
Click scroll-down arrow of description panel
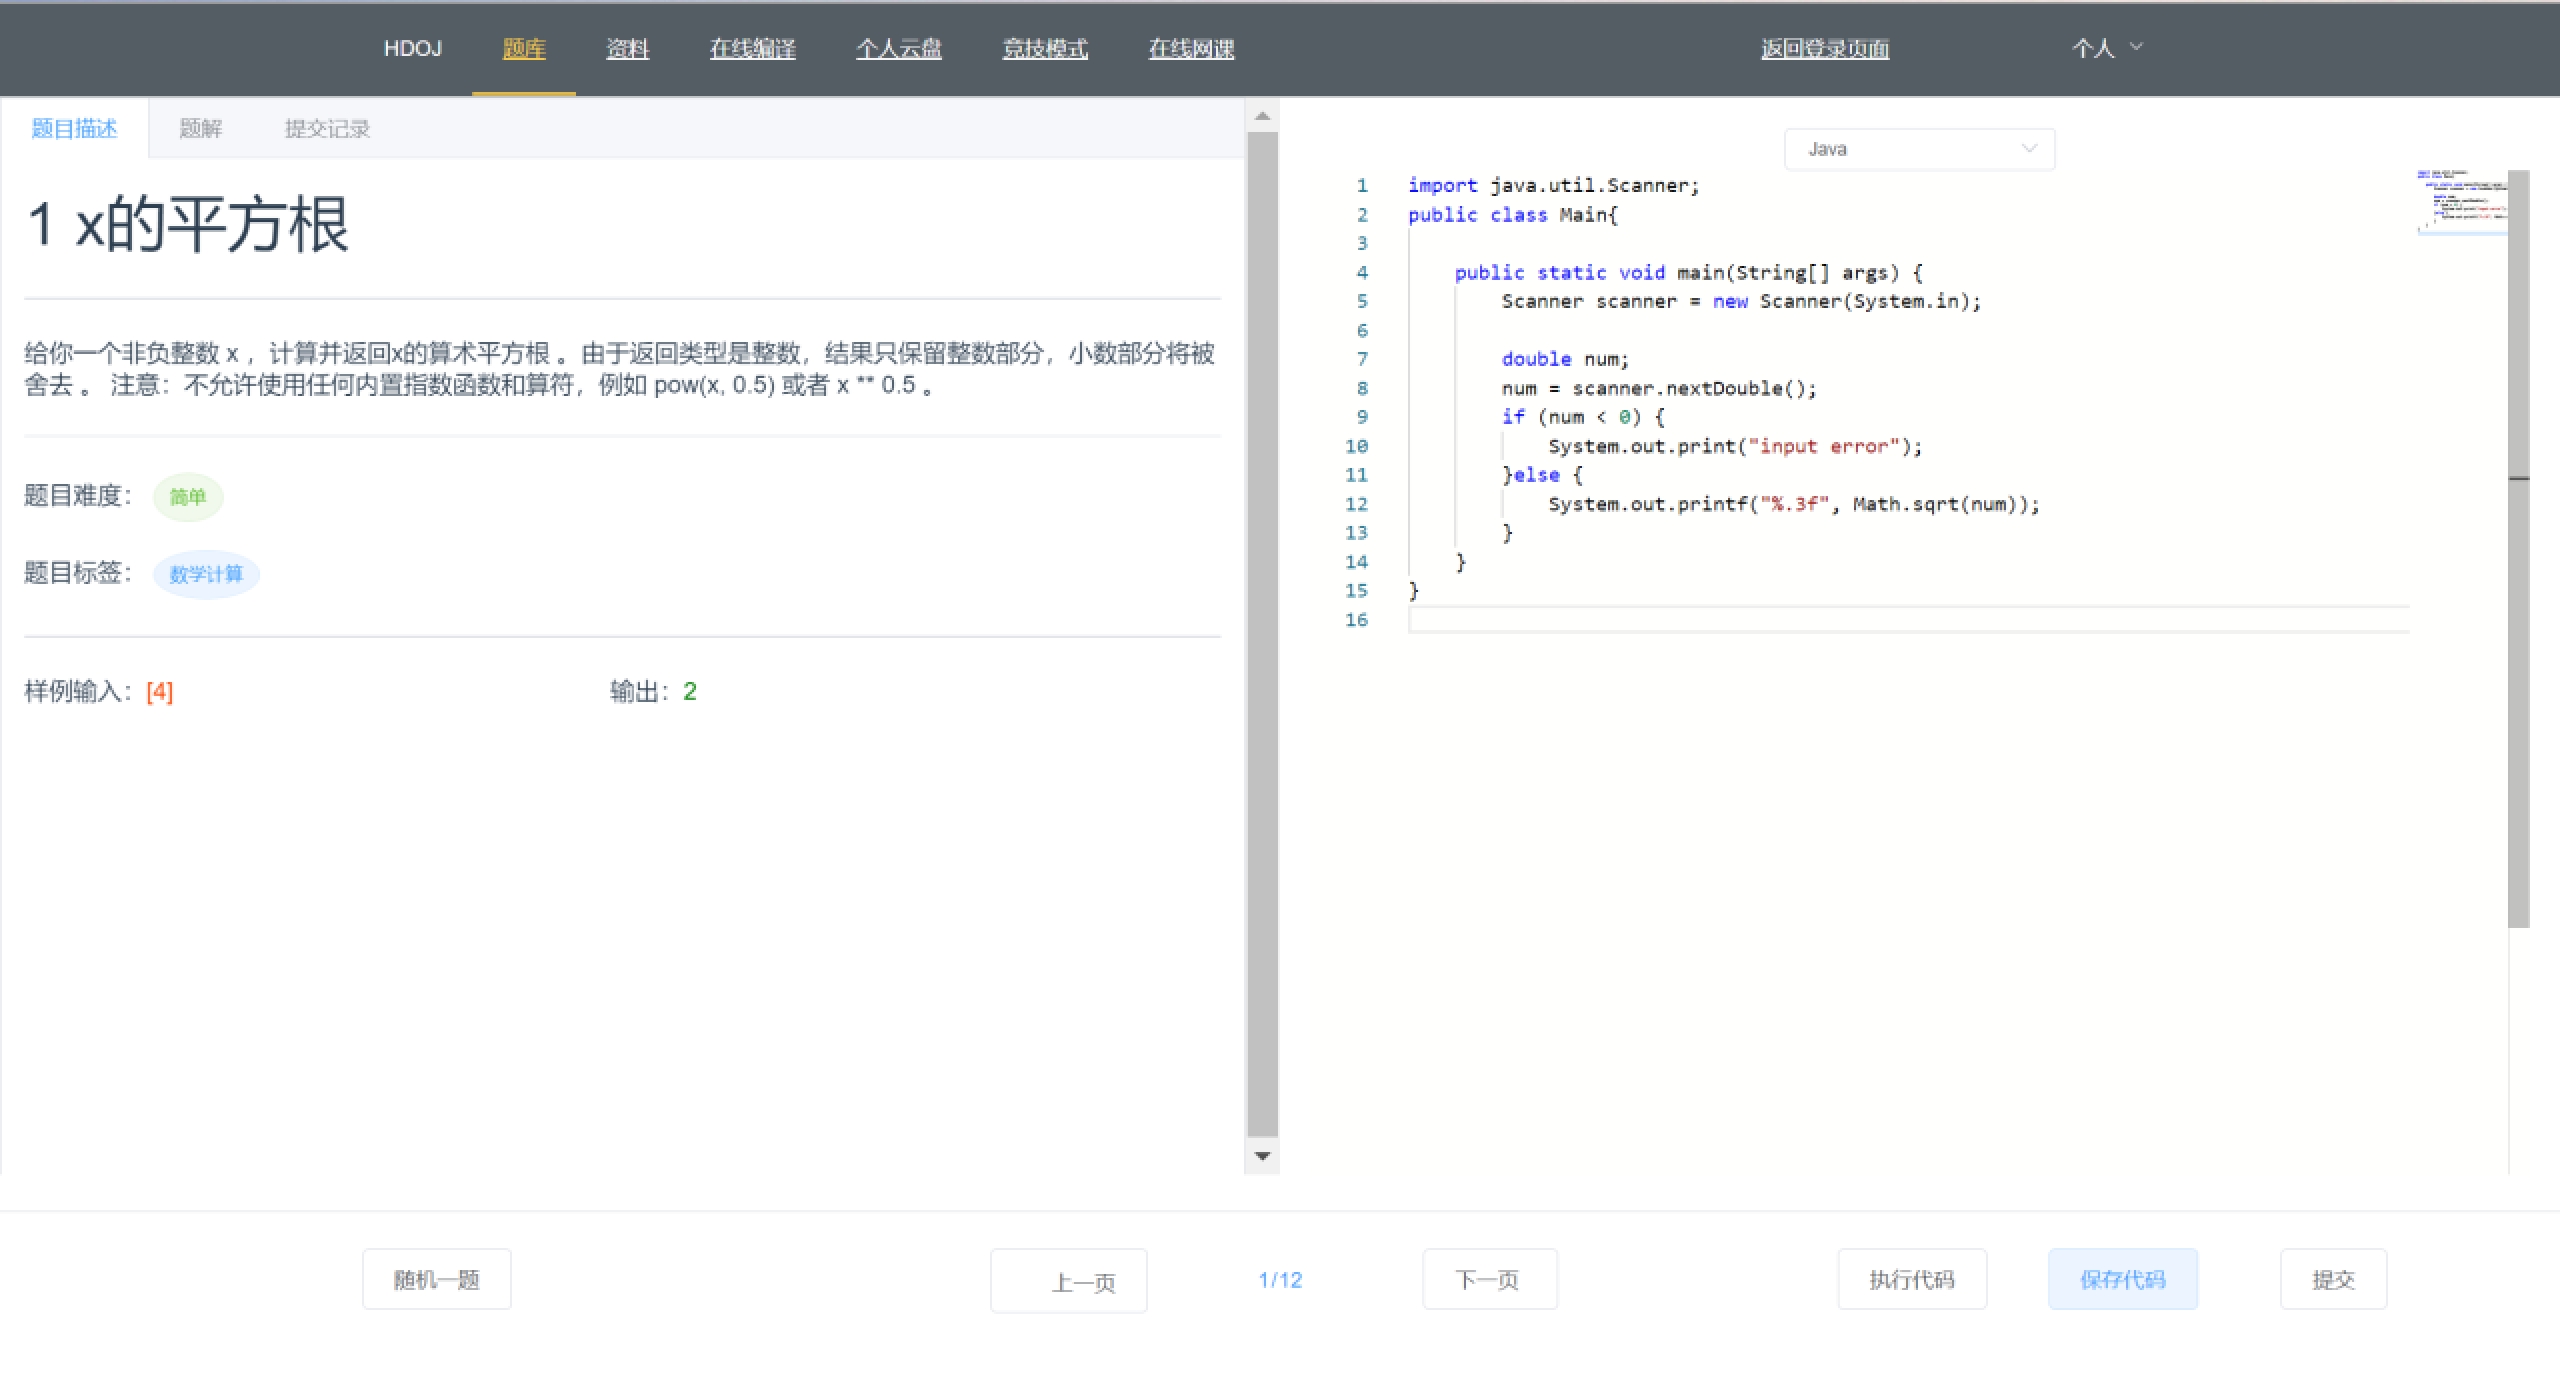pos(1262,1156)
